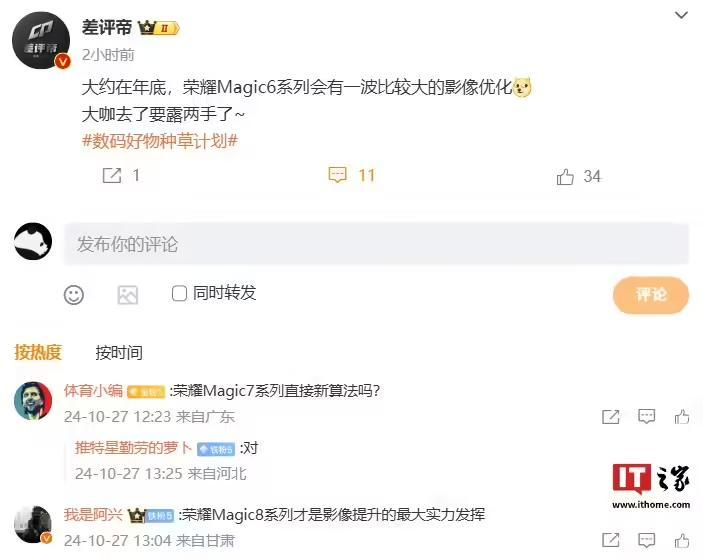703x560 pixels.
Task: Reply to 体育小编's comment via comment icon
Action: pos(646,417)
